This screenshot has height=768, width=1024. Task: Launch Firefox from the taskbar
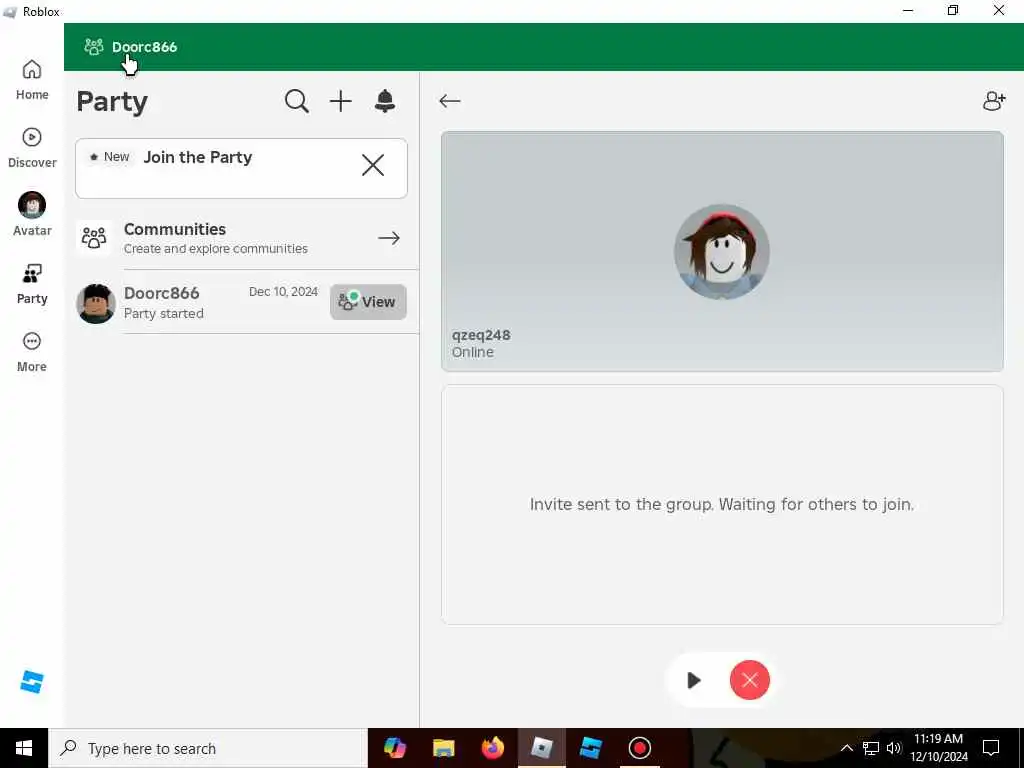[x=492, y=748]
